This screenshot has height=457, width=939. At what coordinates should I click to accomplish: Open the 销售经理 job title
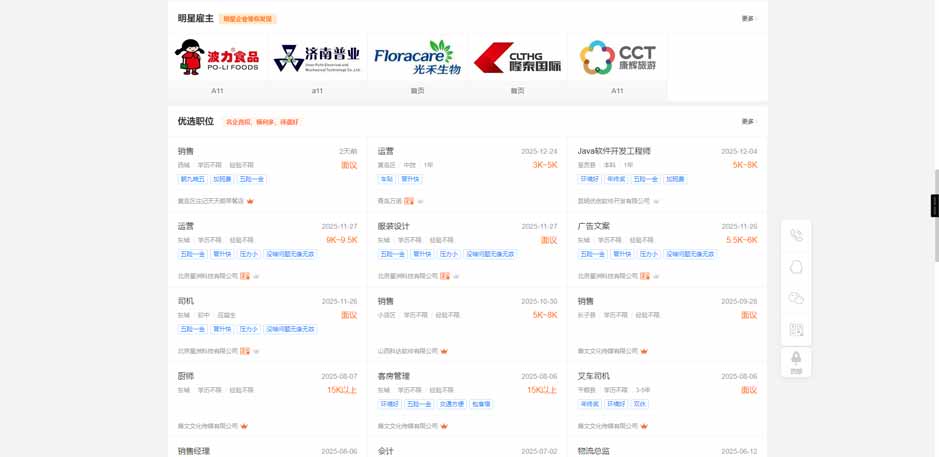coord(193,451)
